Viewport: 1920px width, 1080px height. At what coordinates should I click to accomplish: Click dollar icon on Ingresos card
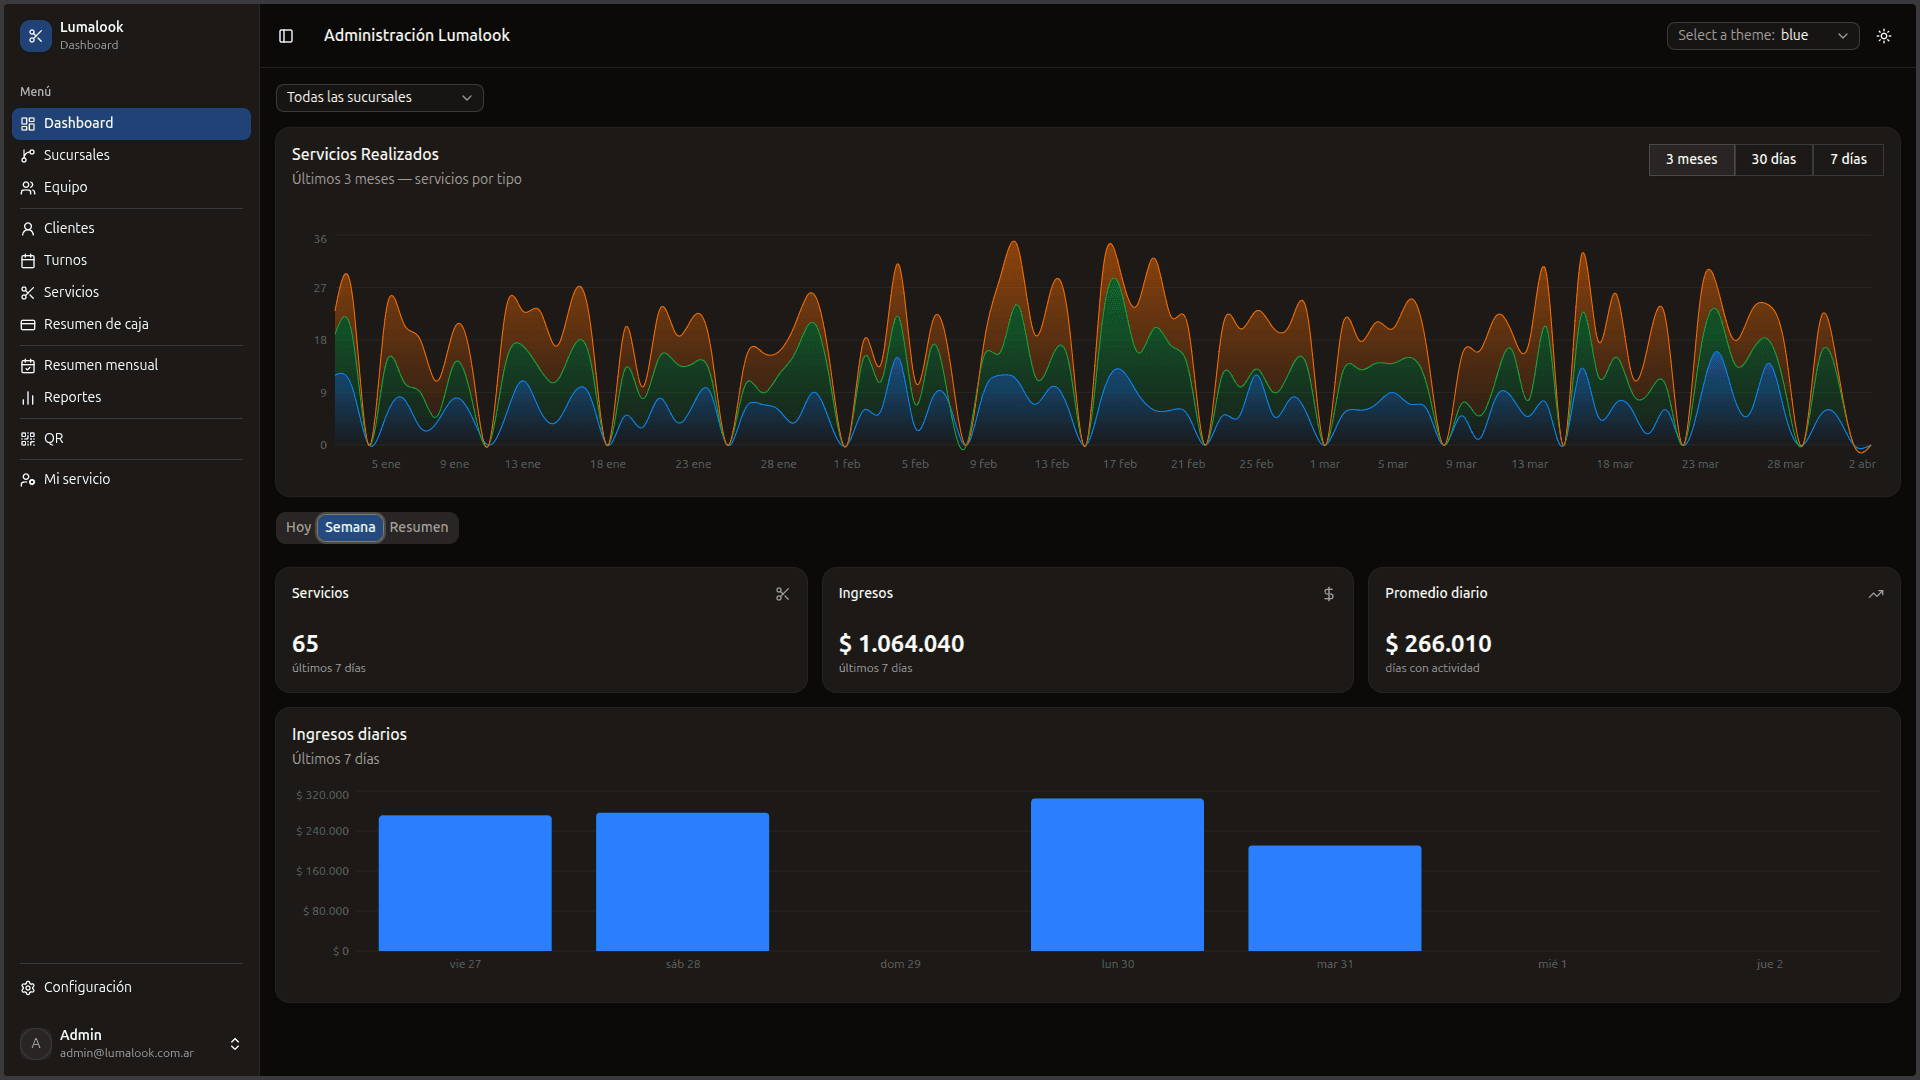1329,594
